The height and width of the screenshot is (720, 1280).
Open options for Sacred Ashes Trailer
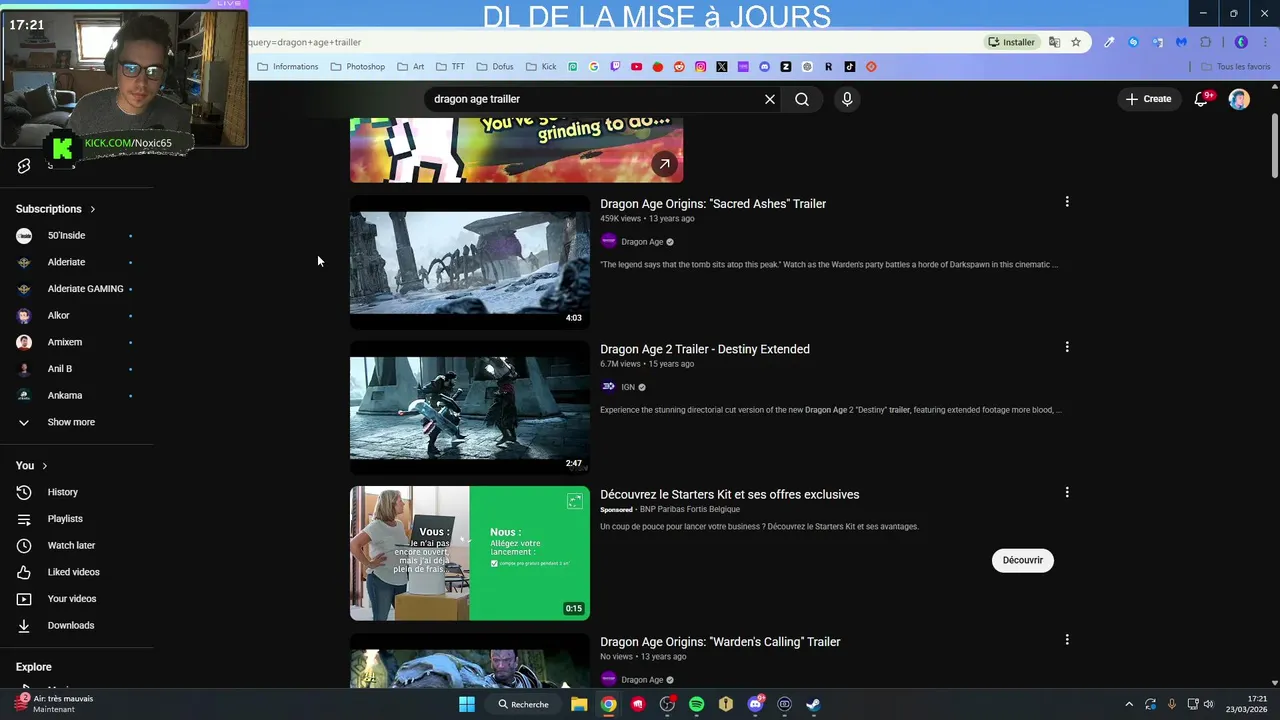1067,202
